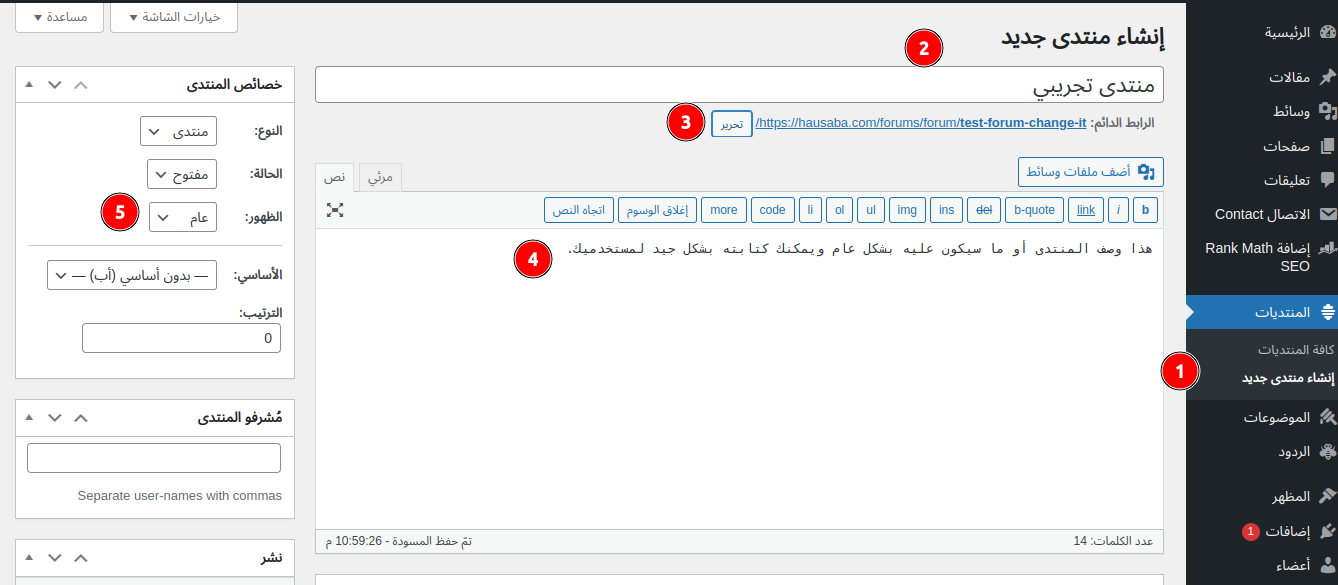Open the الرئيسية dashboard icon
Viewport: 1338px width, 585px height.
(1327, 32)
